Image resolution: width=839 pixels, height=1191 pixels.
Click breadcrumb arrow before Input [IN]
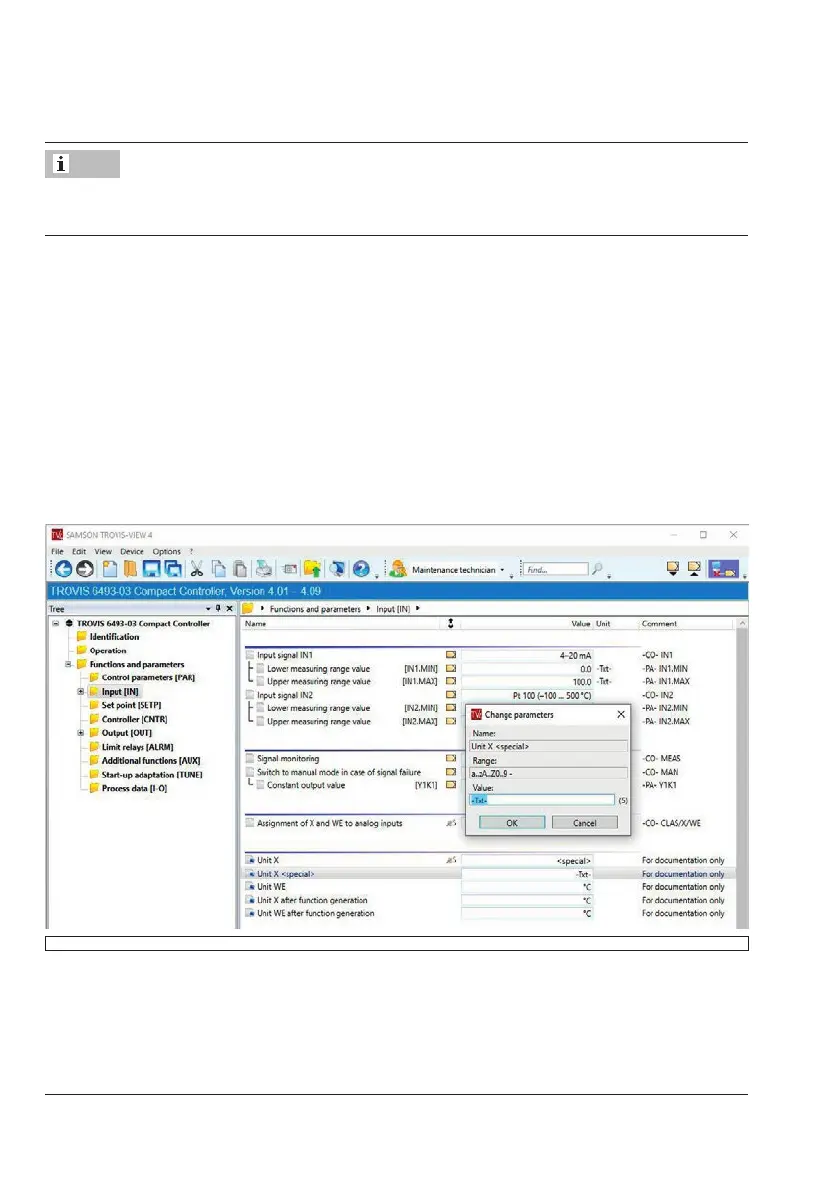point(368,608)
